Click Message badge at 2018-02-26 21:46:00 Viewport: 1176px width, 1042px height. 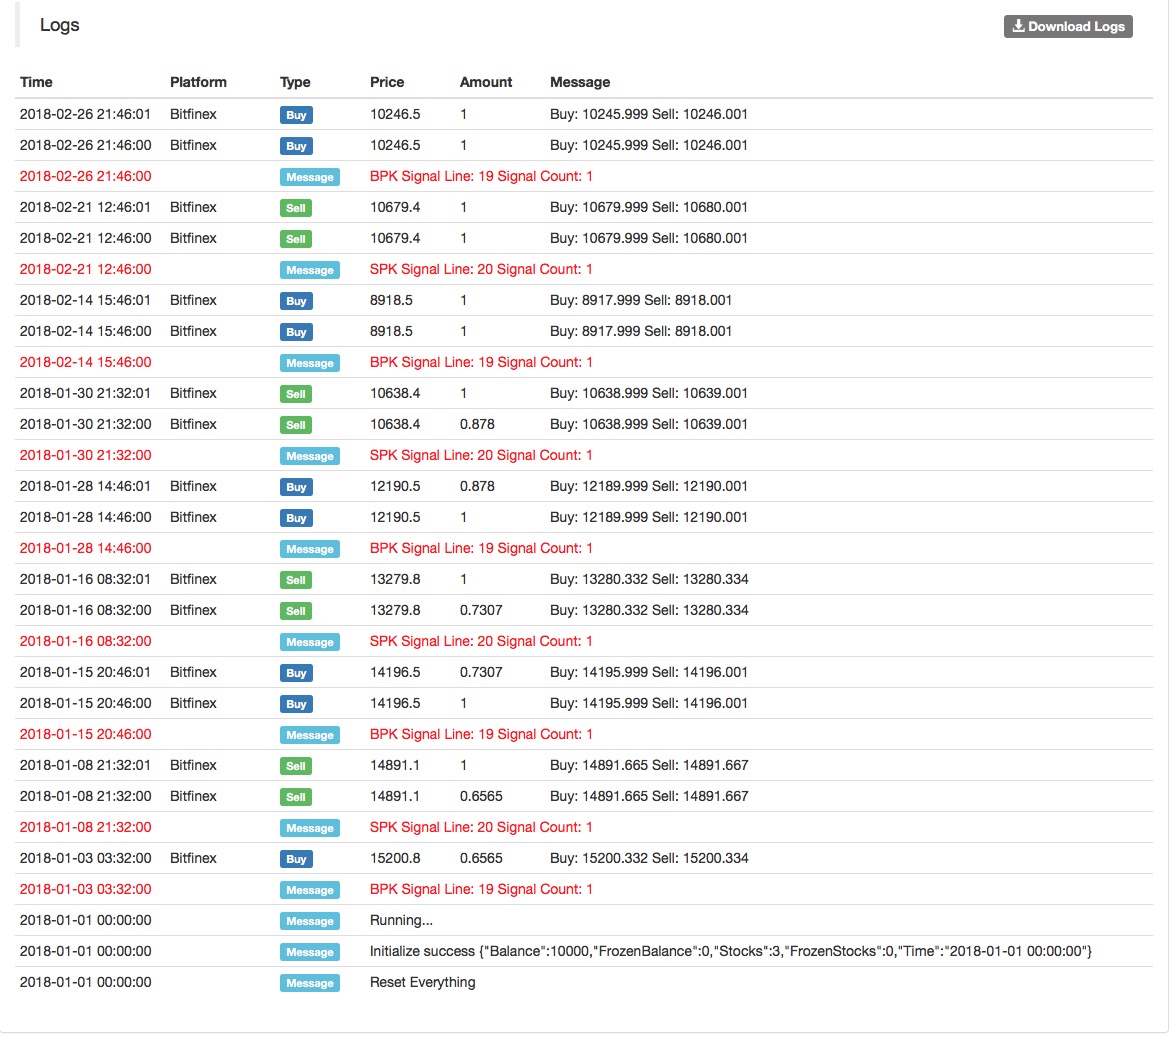(310, 177)
